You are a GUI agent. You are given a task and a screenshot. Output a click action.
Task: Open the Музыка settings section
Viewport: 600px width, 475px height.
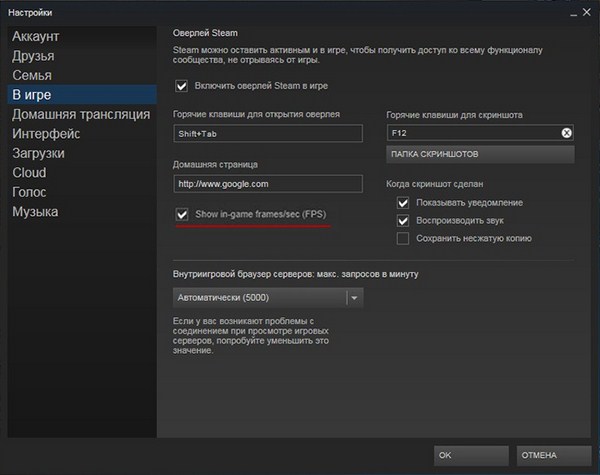pyautogui.click(x=82, y=212)
